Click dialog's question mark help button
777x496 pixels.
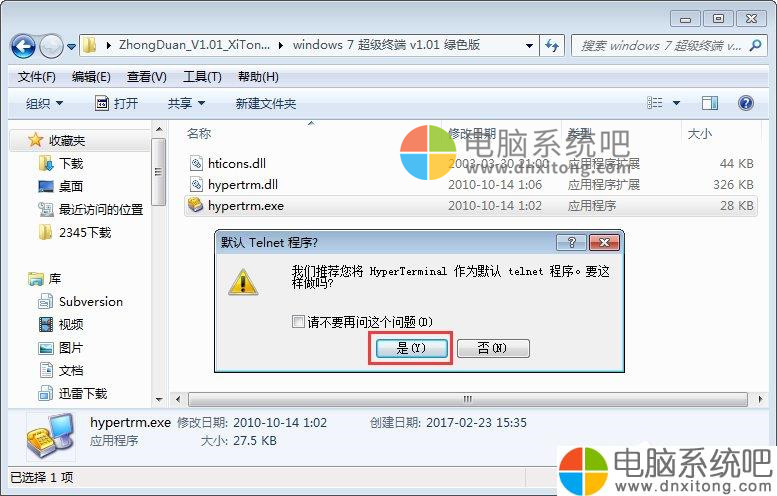[571, 242]
